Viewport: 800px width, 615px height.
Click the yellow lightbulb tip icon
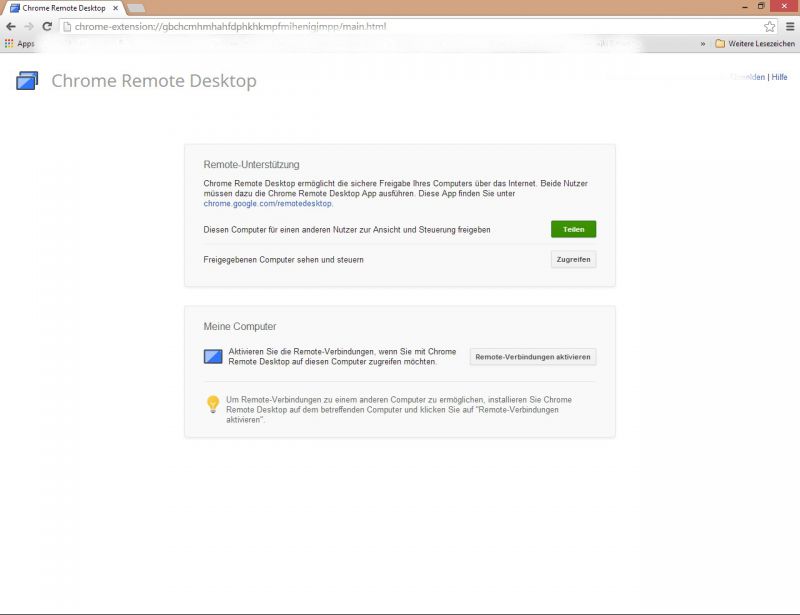[213, 404]
